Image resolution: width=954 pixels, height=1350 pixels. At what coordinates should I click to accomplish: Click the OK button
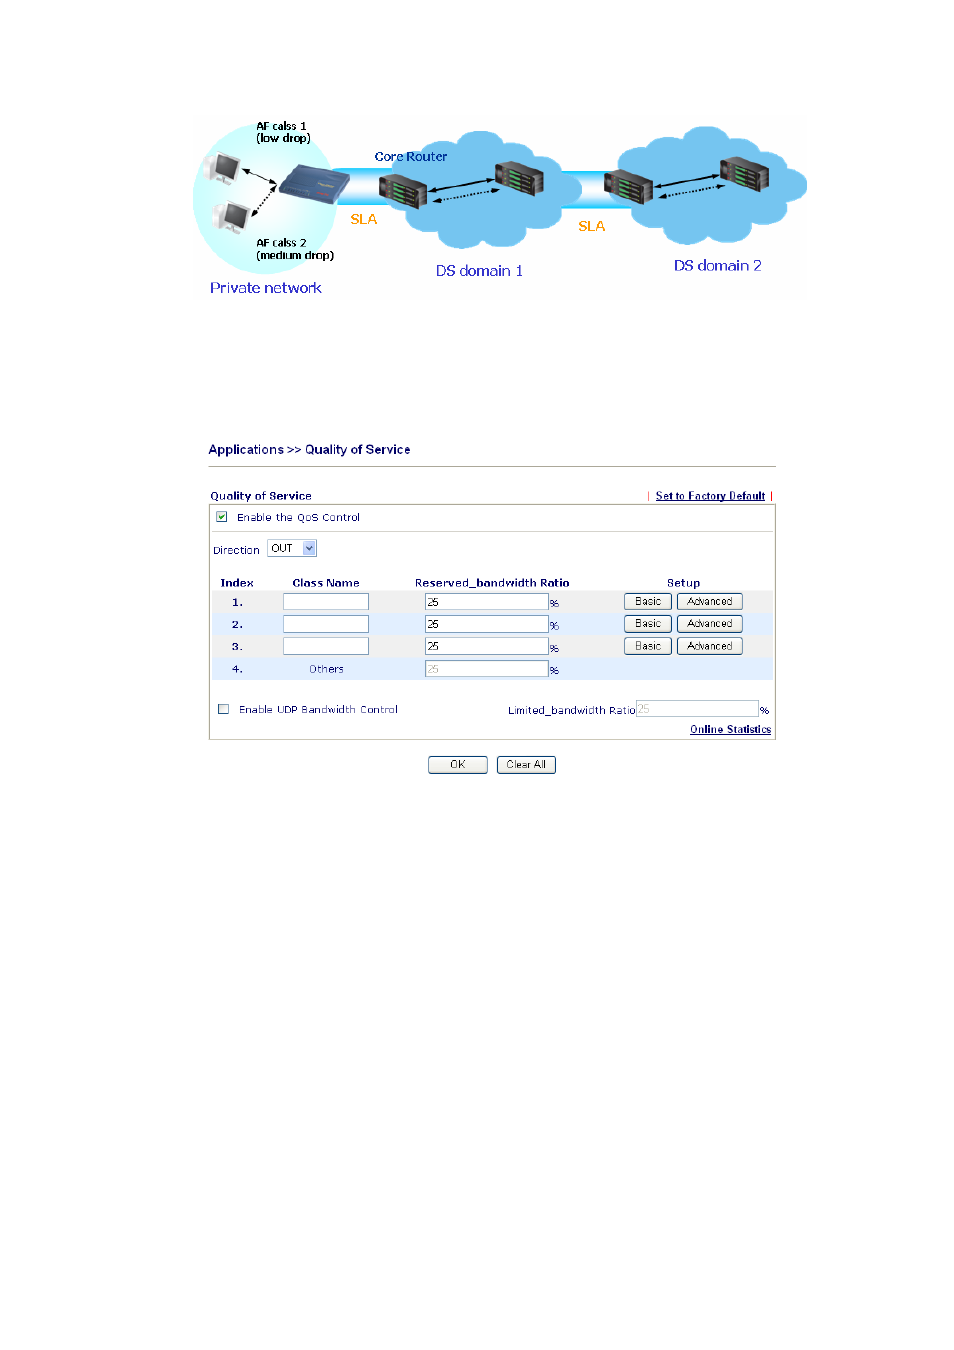pyautogui.click(x=458, y=764)
